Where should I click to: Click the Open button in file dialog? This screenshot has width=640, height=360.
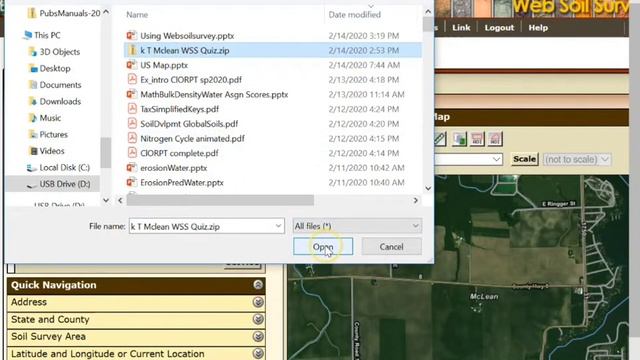[x=323, y=247]
